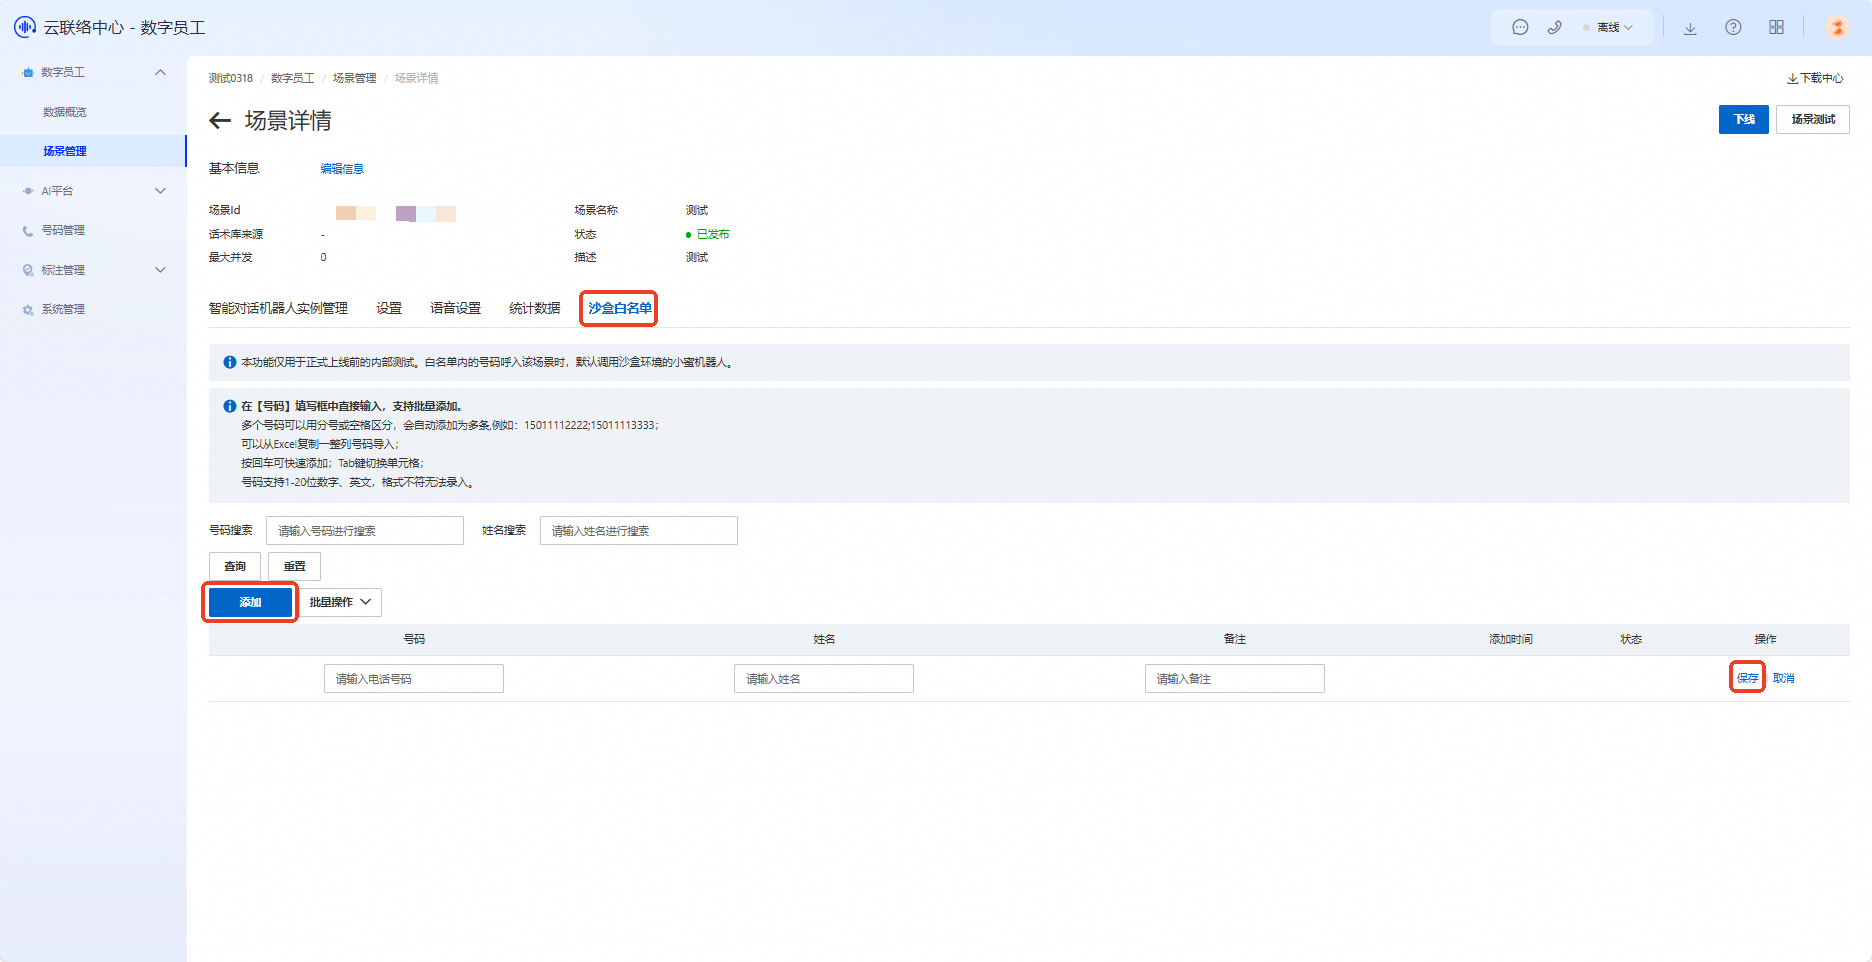This screenshot has width=1872, height=962.
Task: Click the 操作 column header
Action: [1765, 639]
